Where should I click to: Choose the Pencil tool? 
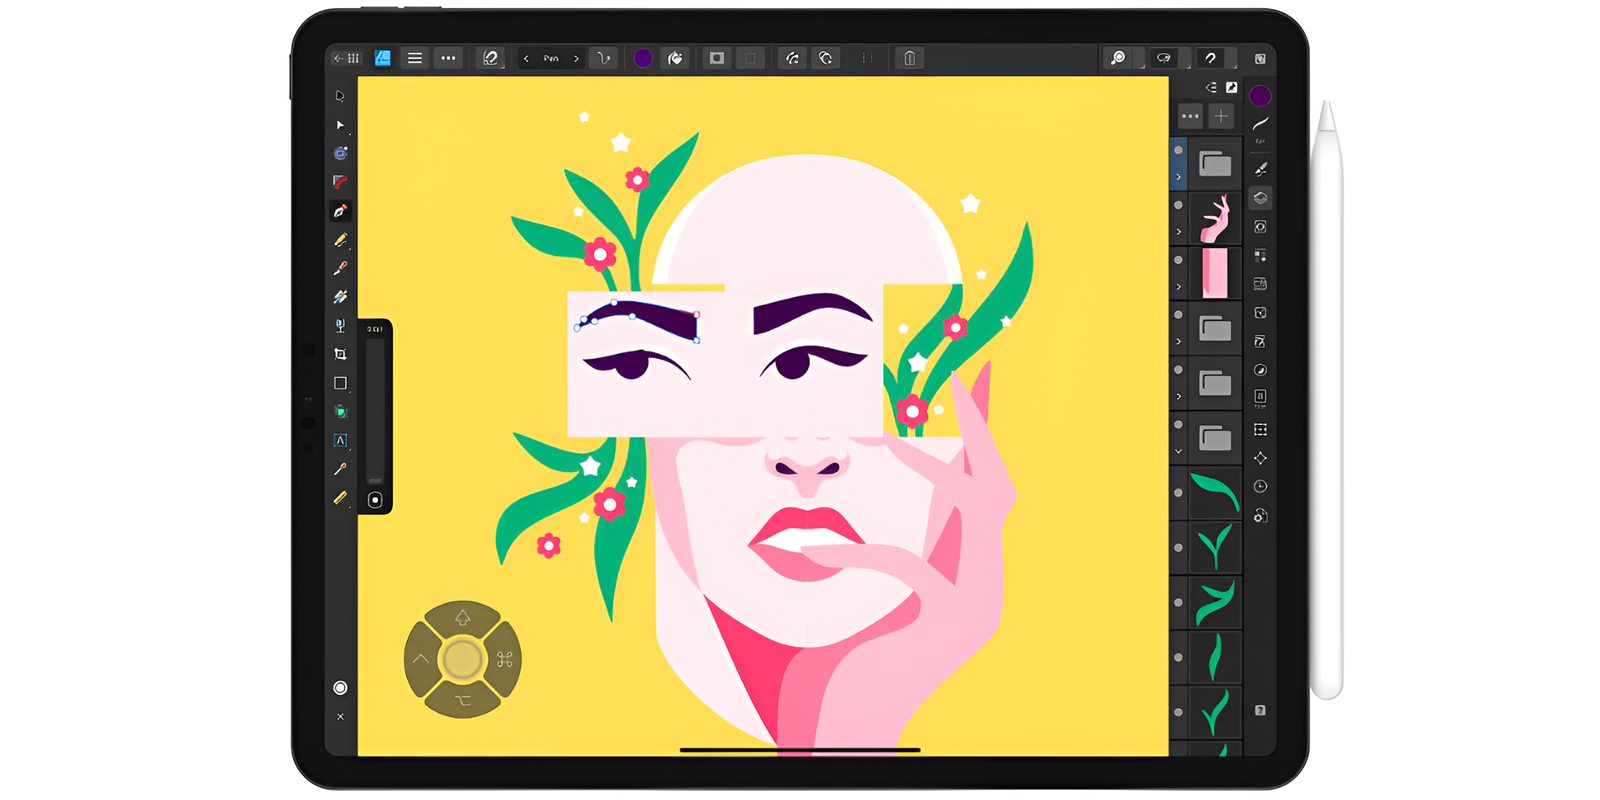[340, 240]
